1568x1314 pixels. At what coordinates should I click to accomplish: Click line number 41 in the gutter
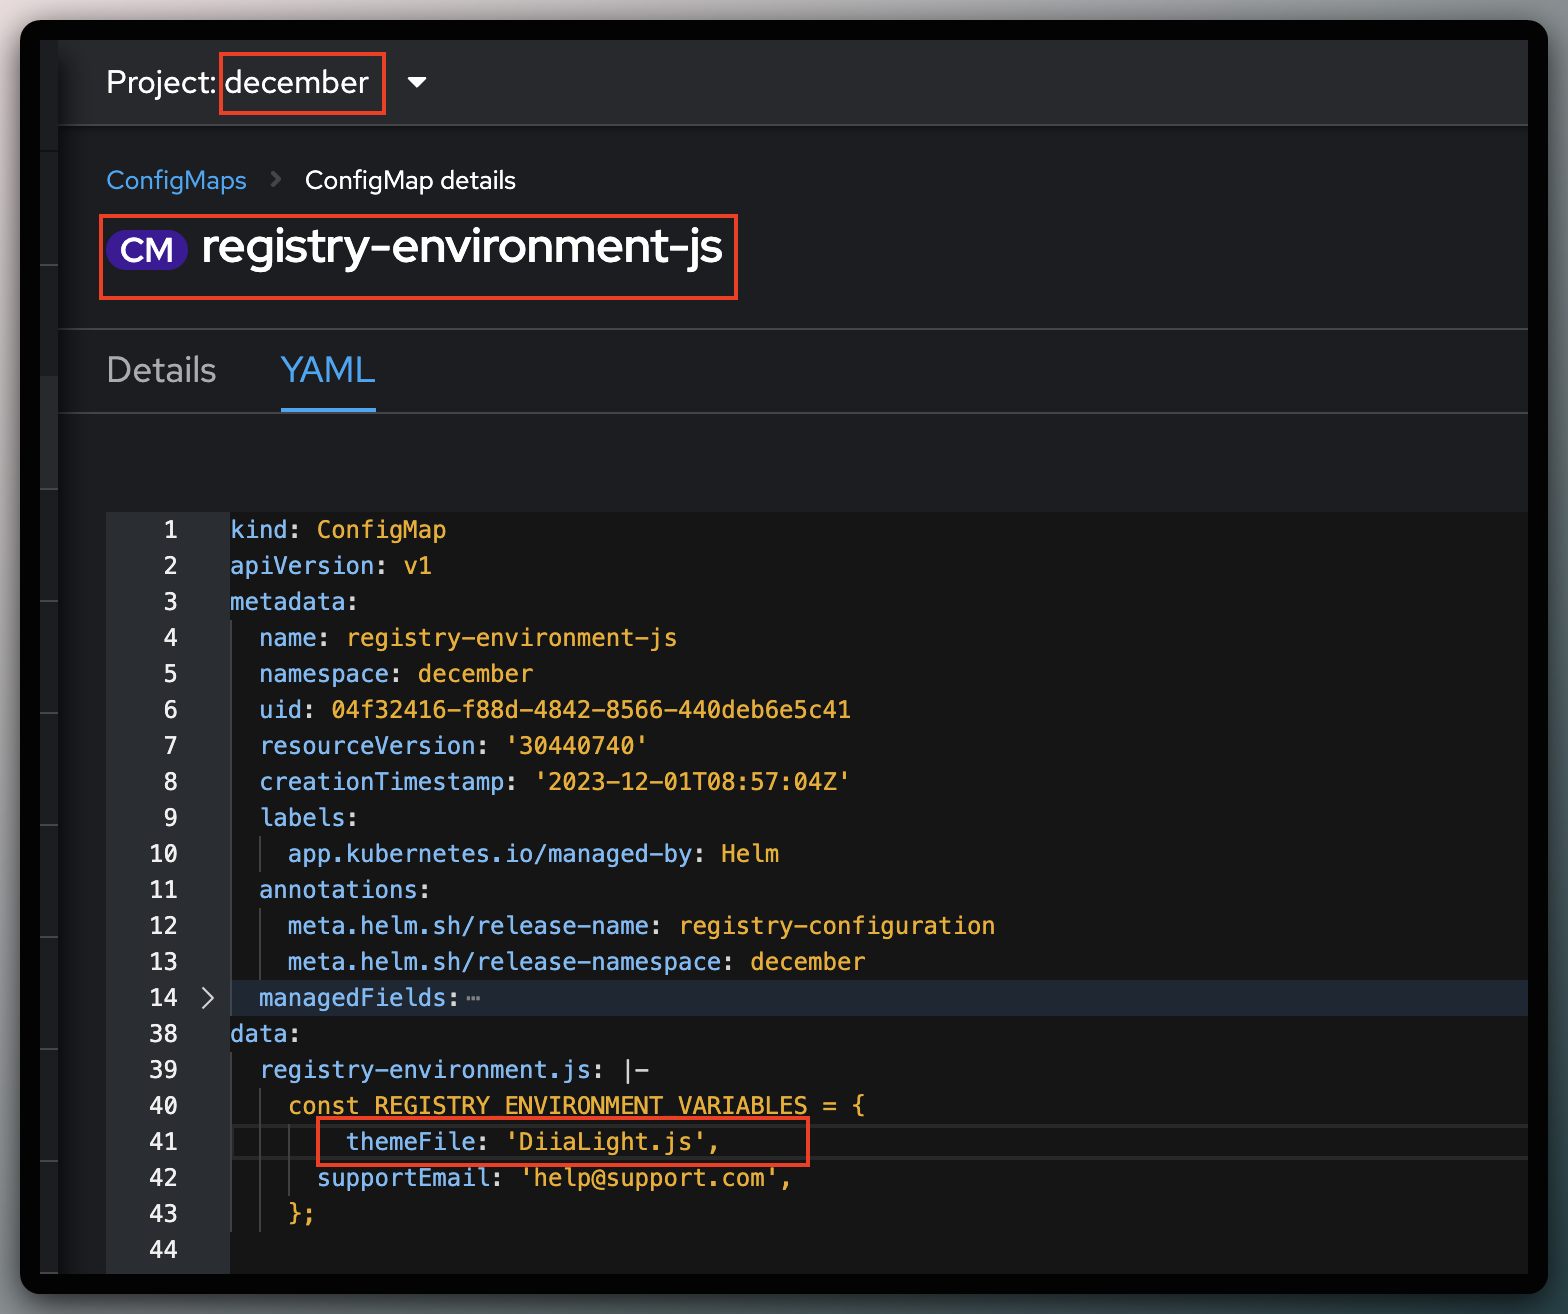(x=163, y=1142)
